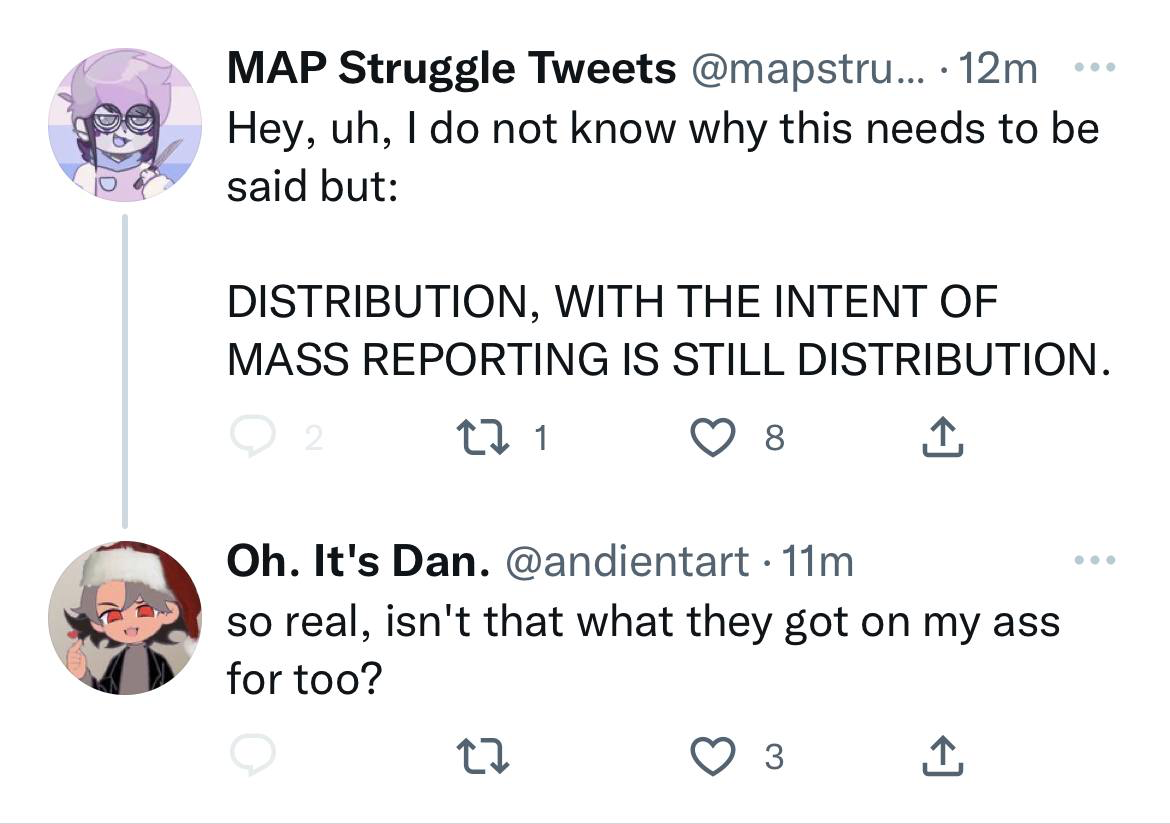Open more options on Dan's reply
The image size is (1170, 824).
pos(1095,560)
